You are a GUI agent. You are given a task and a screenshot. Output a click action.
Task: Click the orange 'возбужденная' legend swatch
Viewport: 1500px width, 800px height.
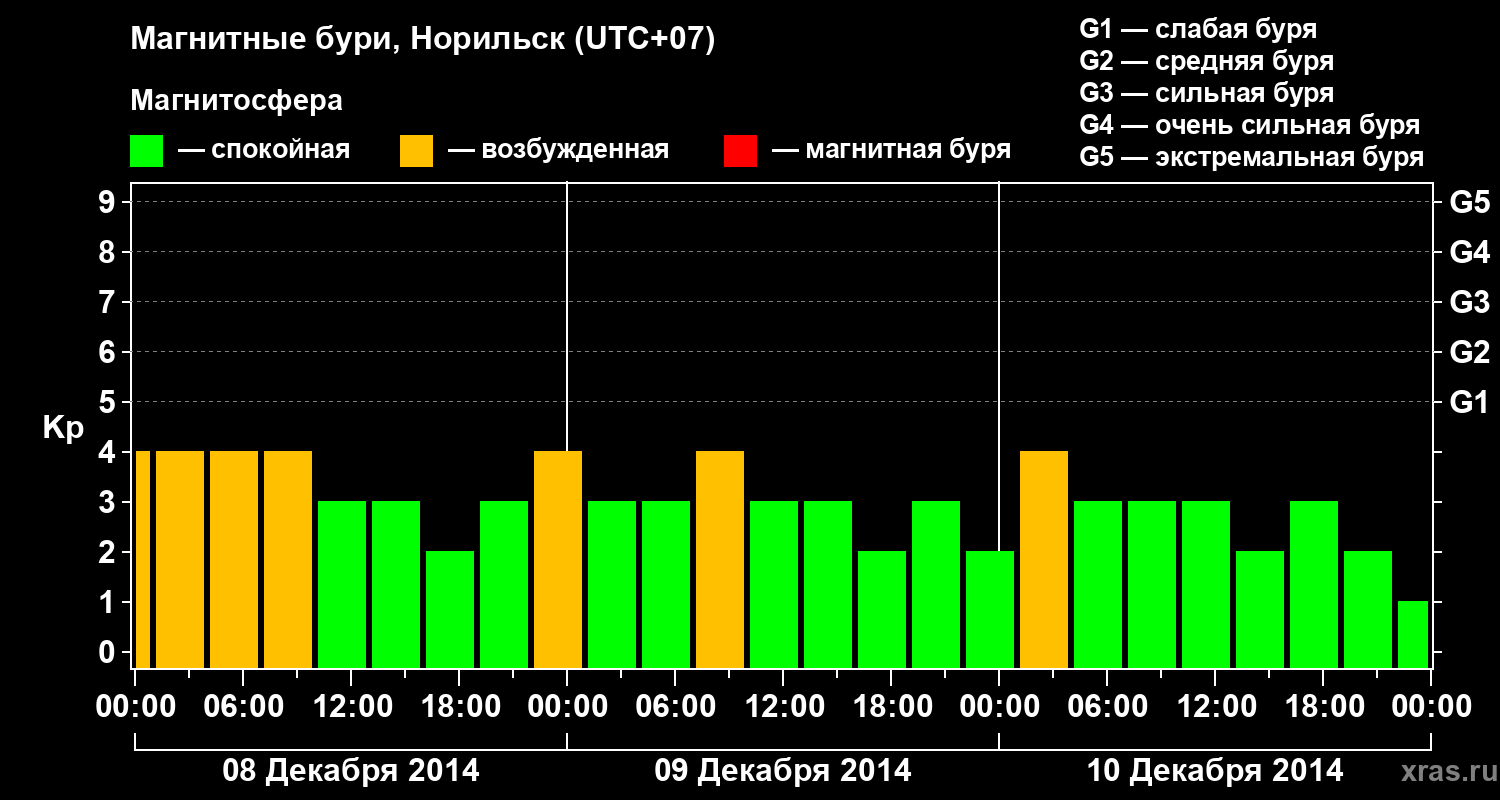(x=417, y=151)
